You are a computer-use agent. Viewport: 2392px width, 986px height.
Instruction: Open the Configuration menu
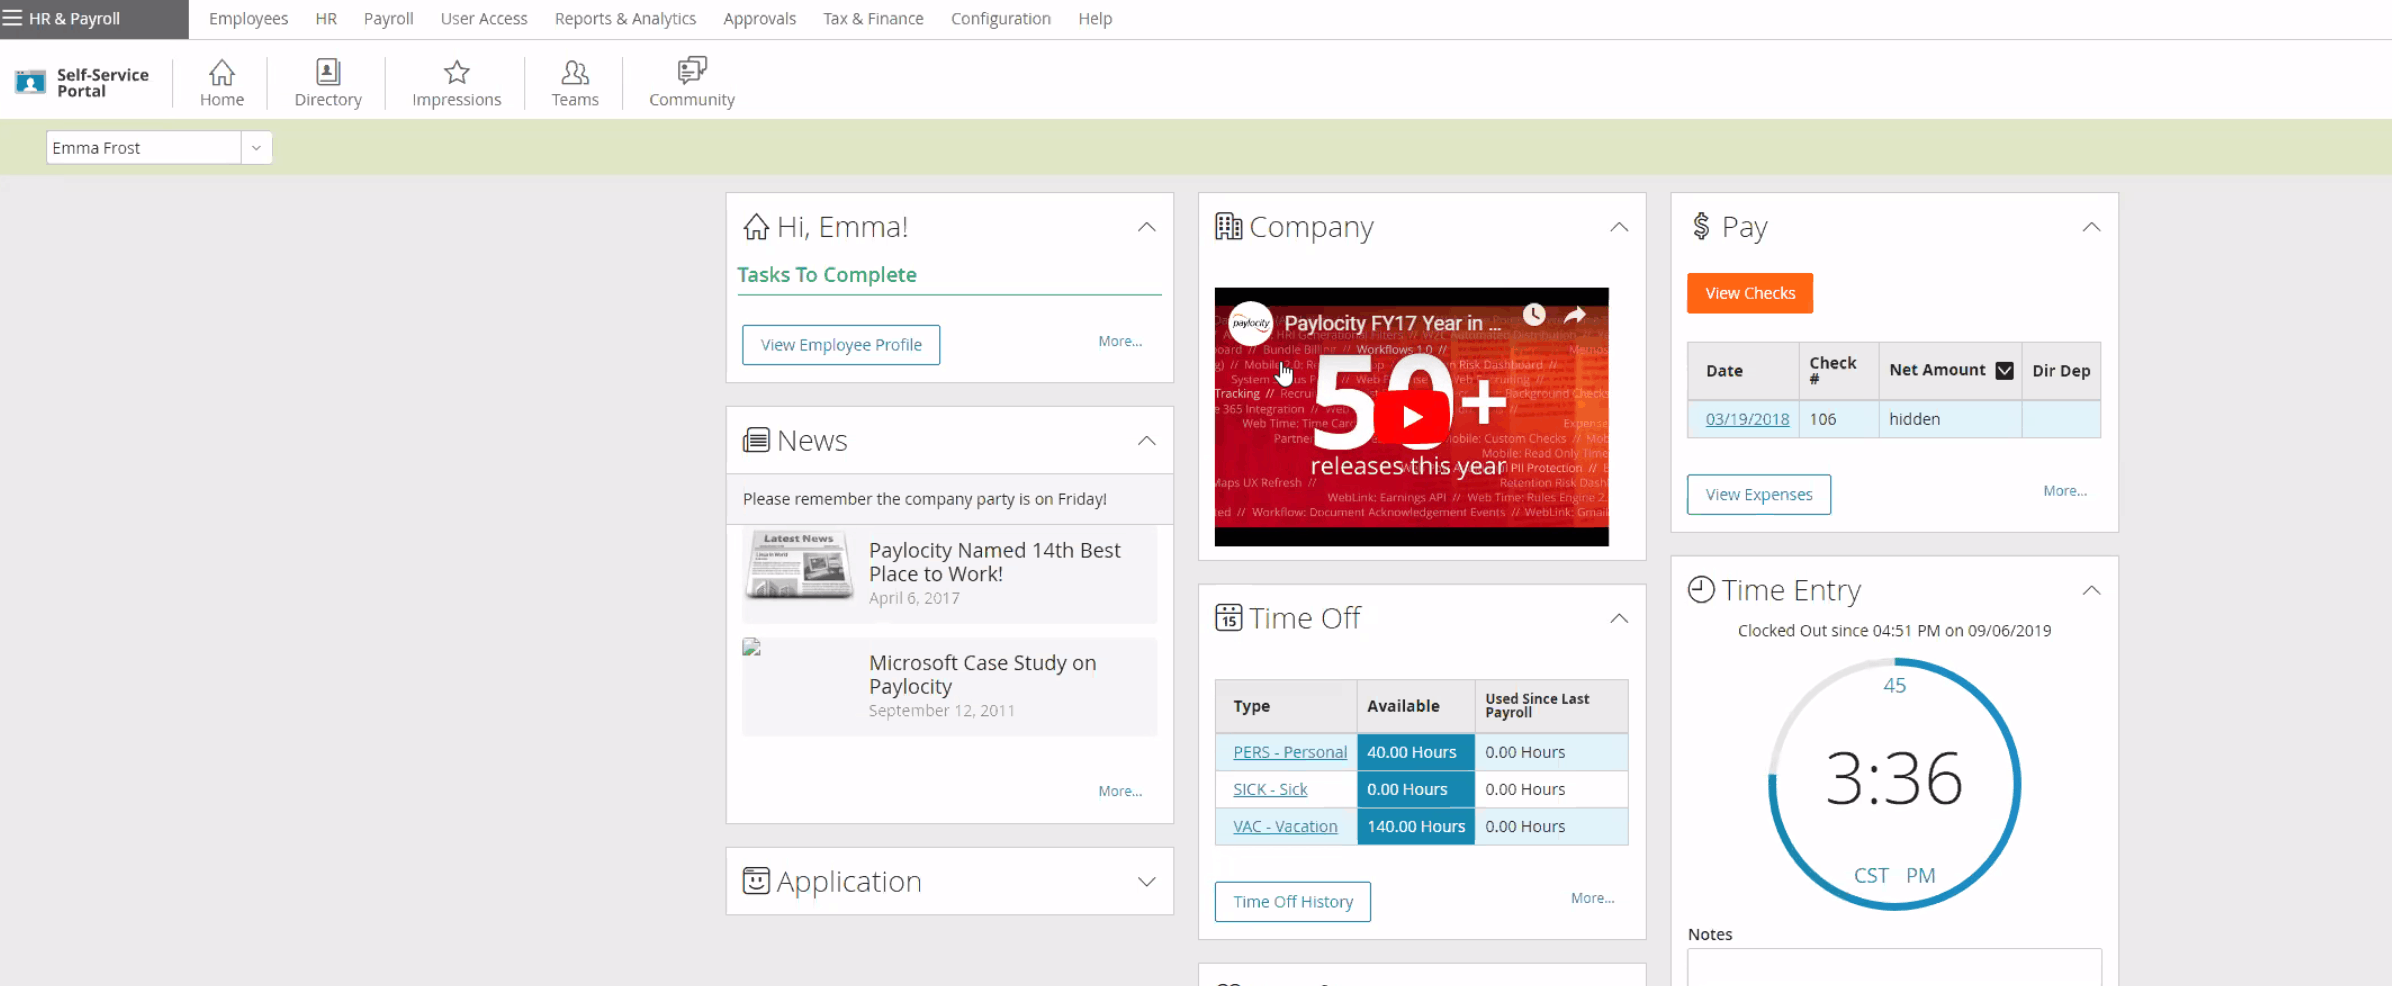coord(1000,18)
